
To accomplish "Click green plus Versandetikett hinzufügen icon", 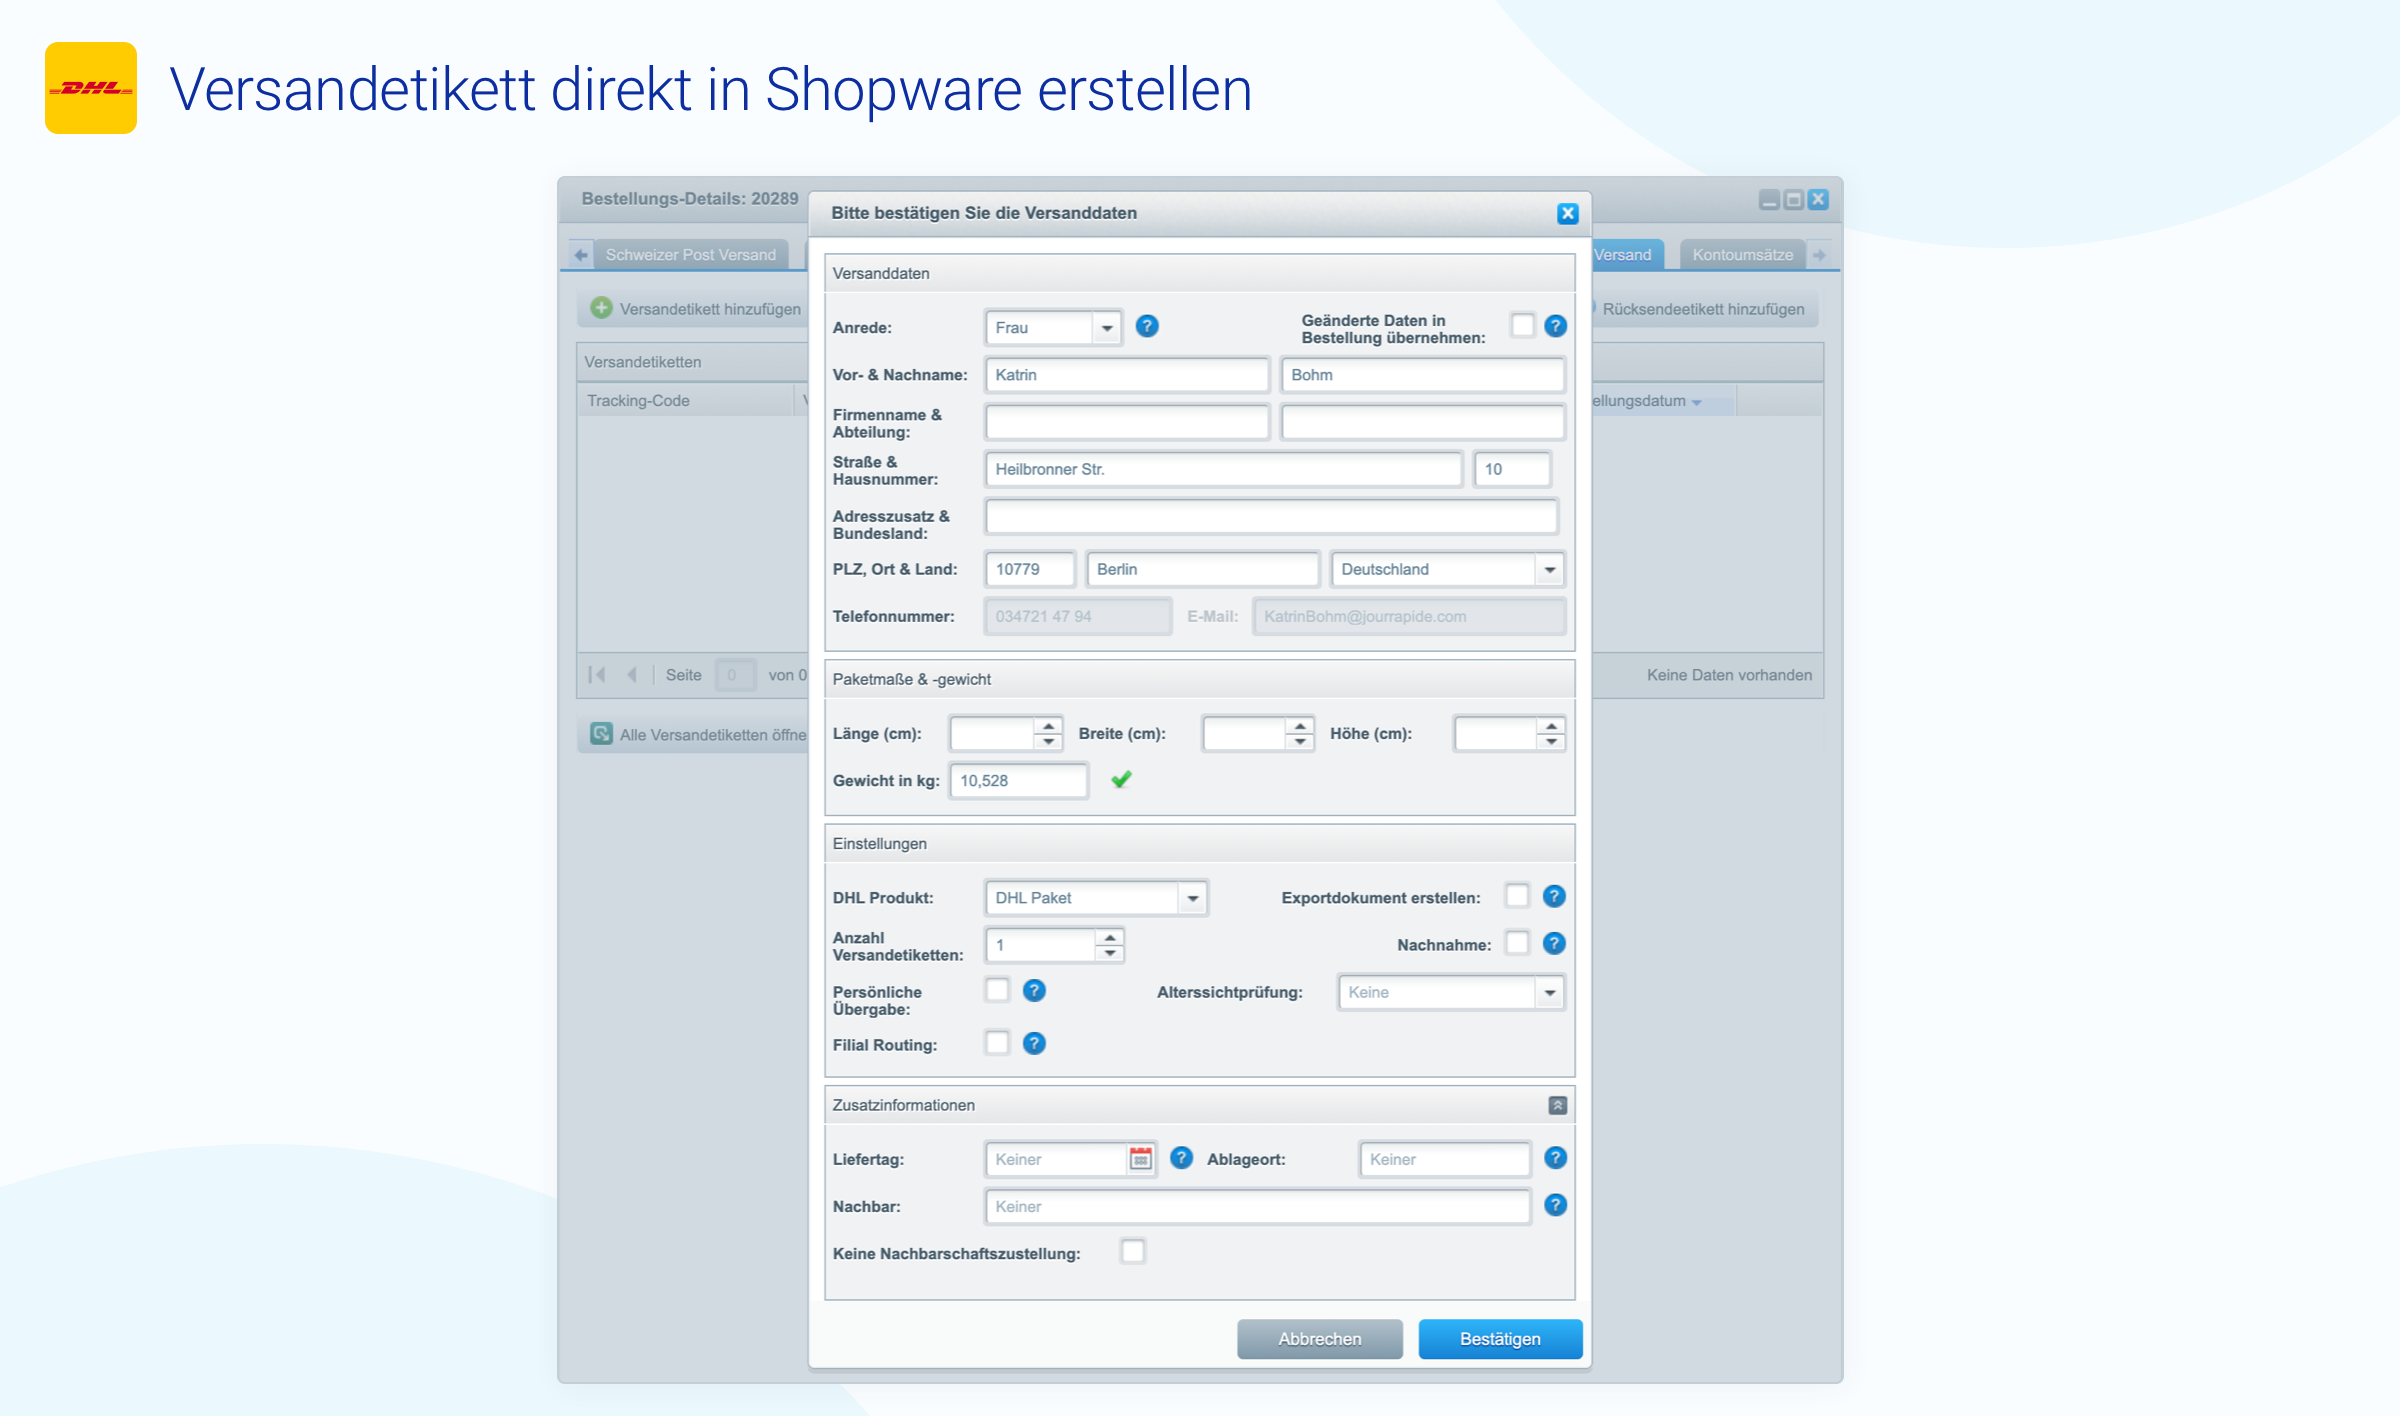I will [x=601, y=308].
